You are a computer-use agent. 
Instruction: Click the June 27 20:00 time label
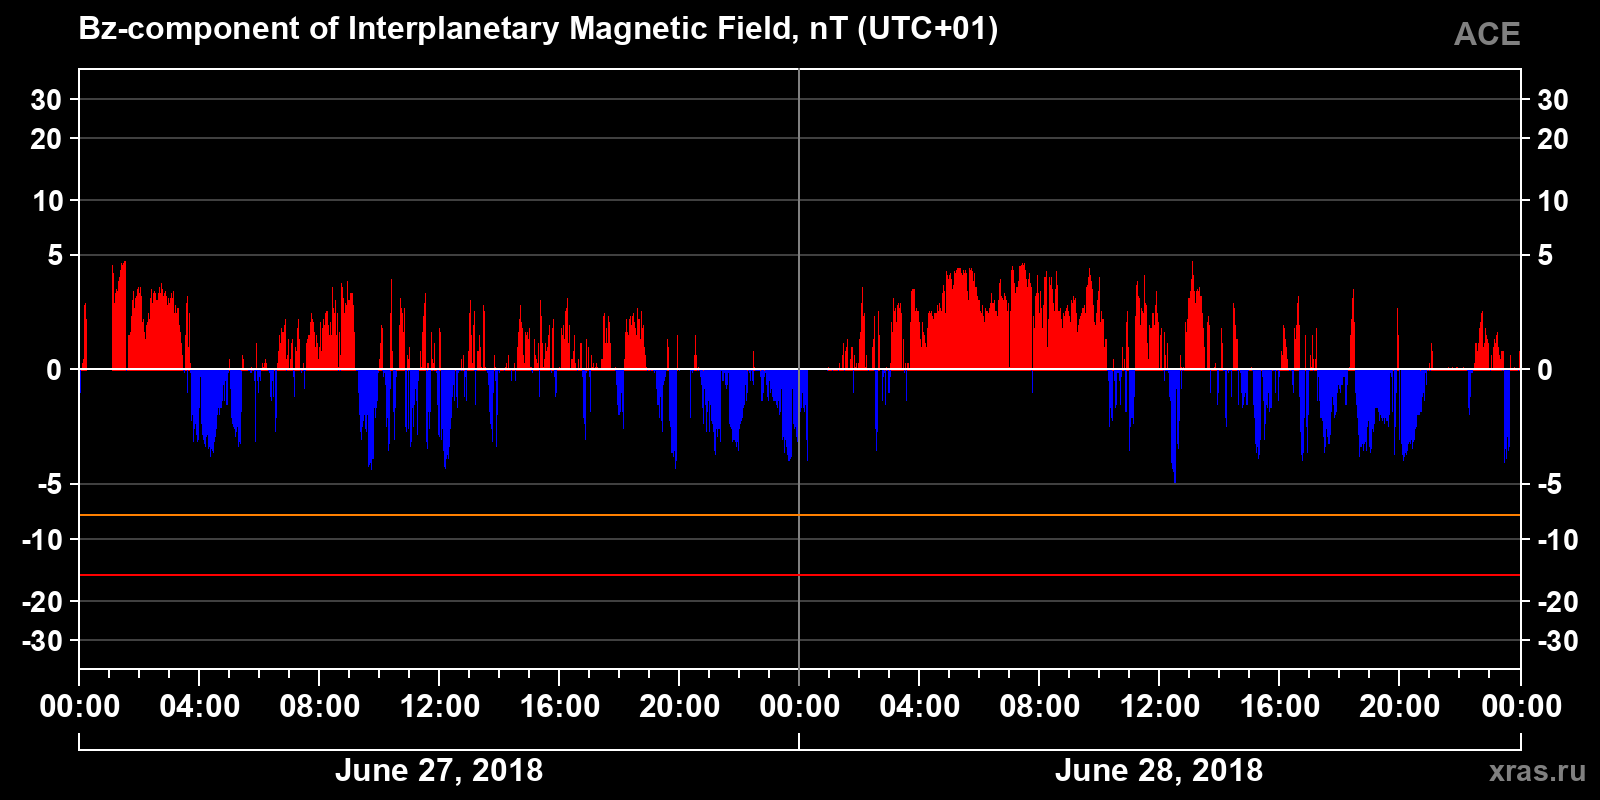click(x=680, y=706)
